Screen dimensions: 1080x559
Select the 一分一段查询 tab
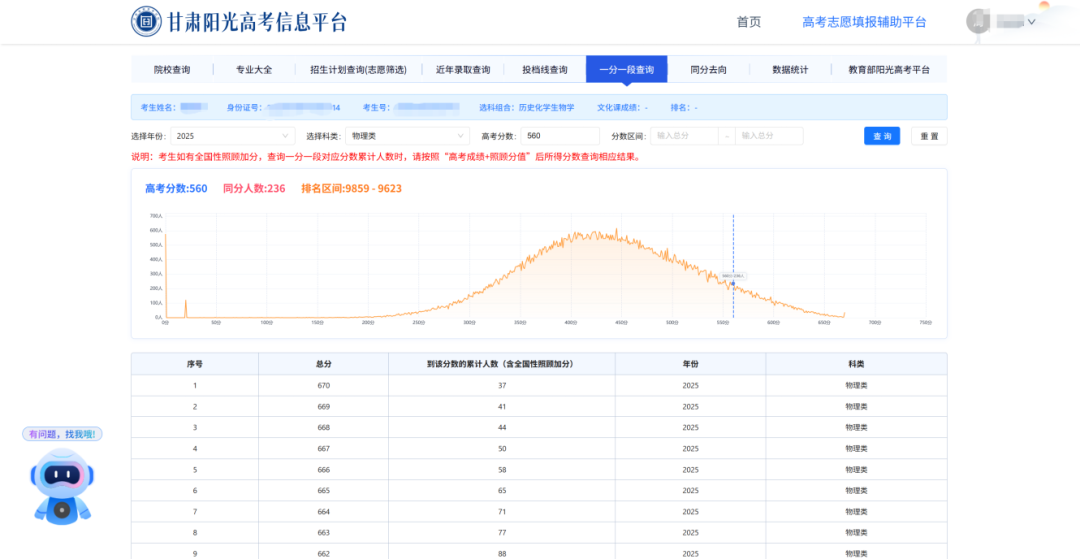click(x=627, y=70)
